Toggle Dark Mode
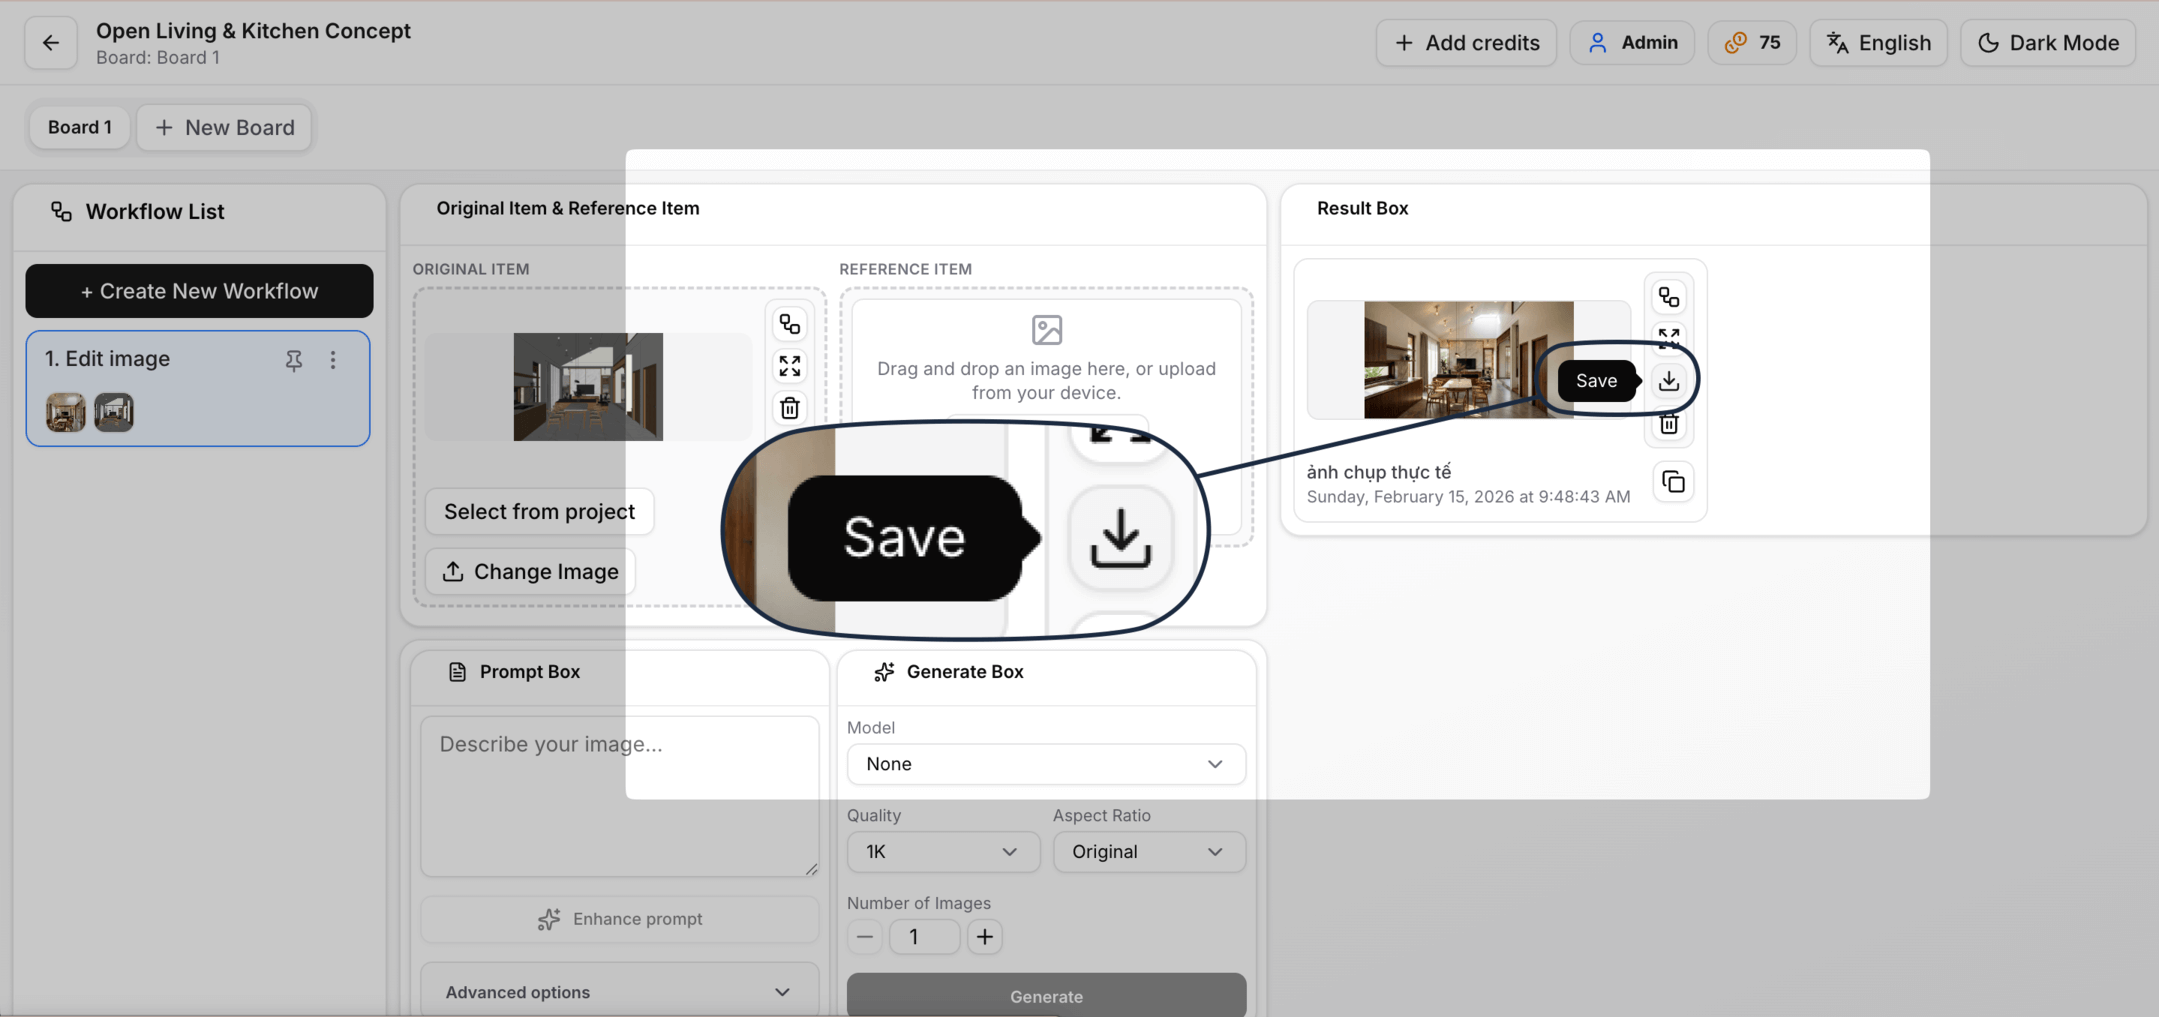The image size is (2159, 1017). [2047, 43]
